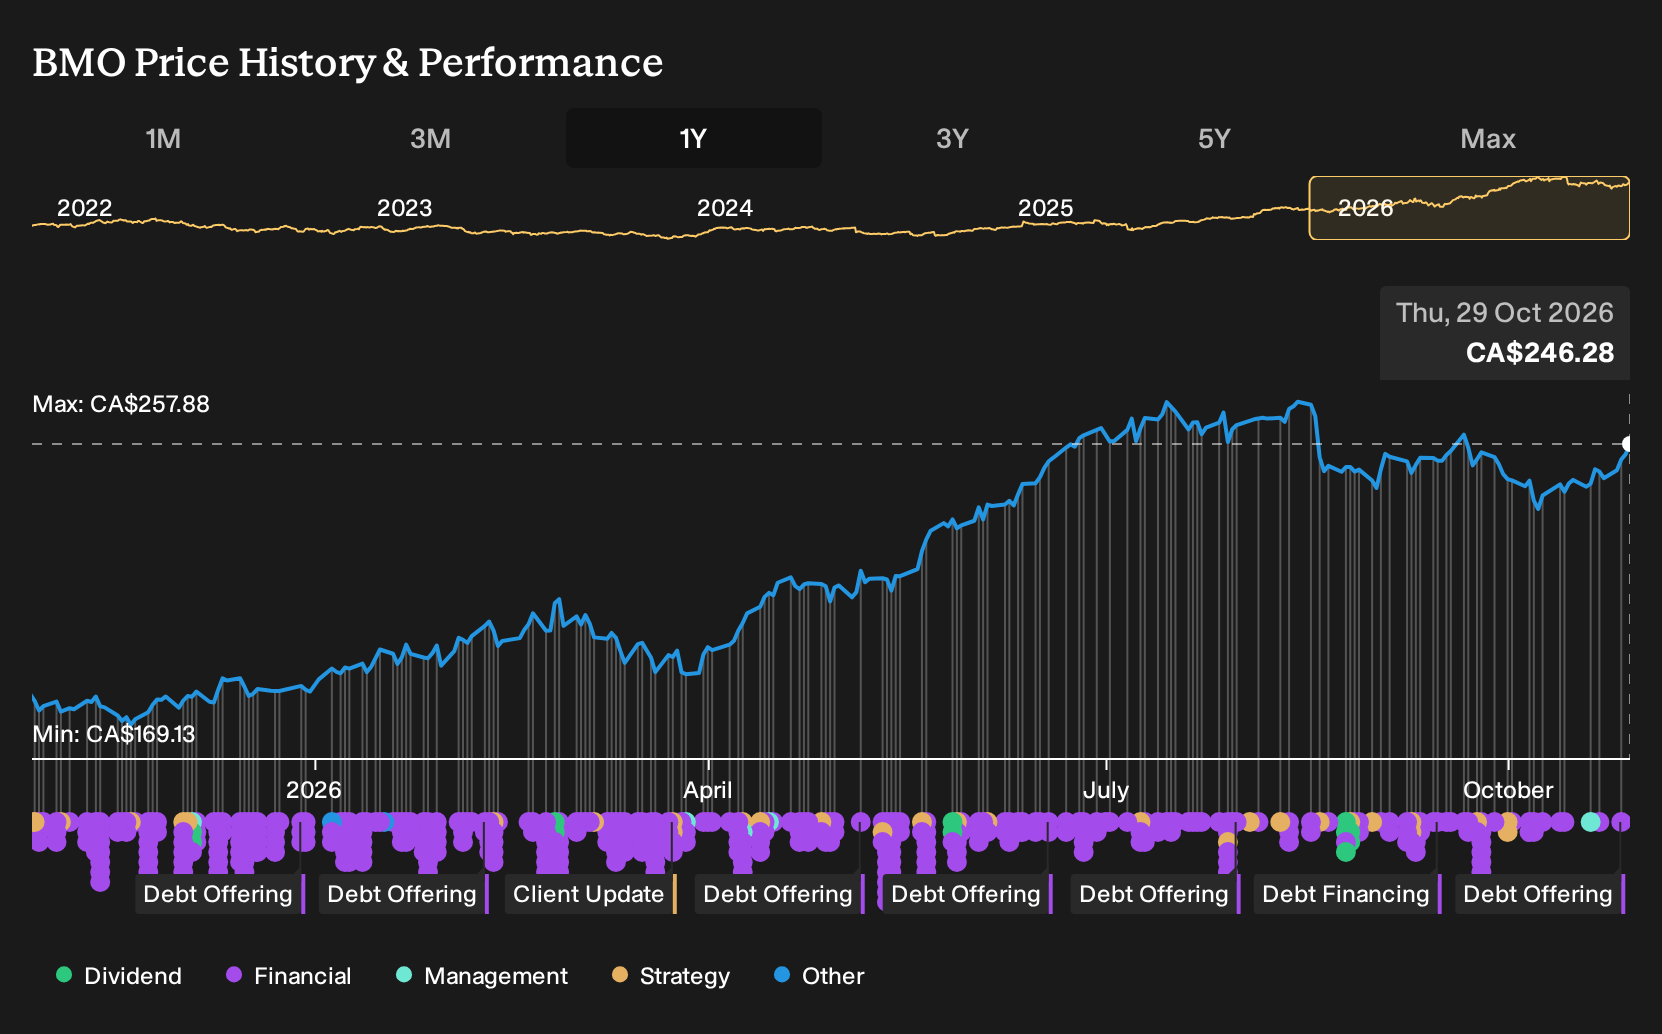Click the green Dividend legend dot

click(64, 974)
